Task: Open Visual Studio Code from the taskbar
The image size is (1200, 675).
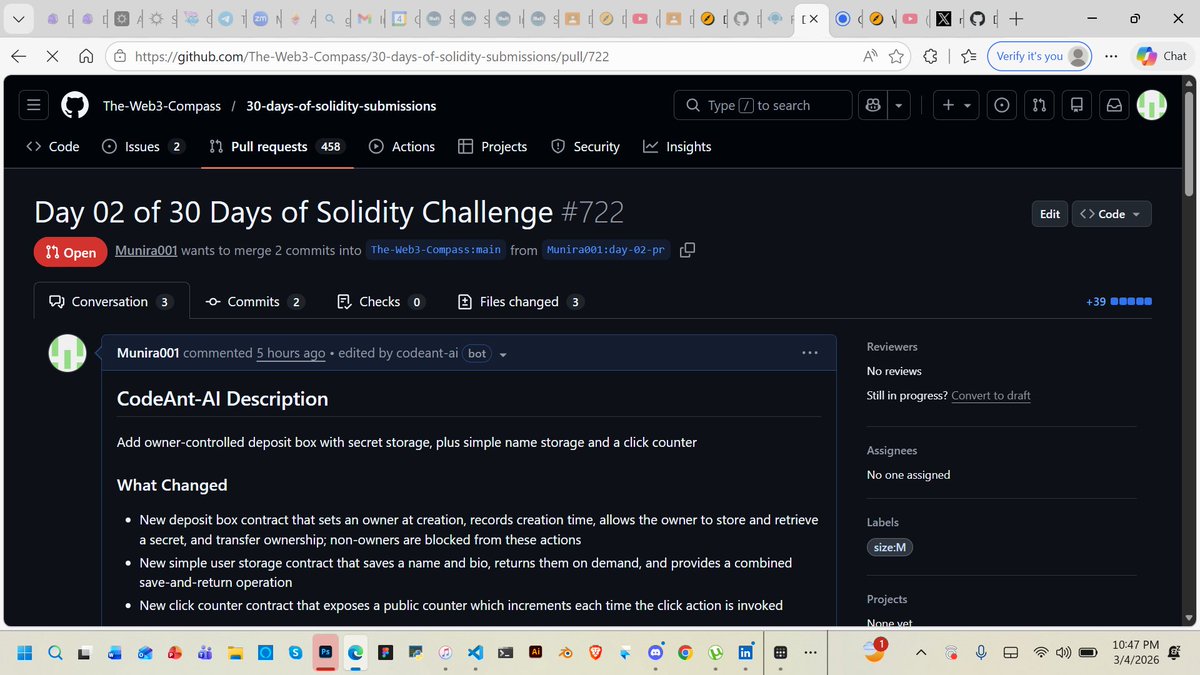Action: click(475, 651)
